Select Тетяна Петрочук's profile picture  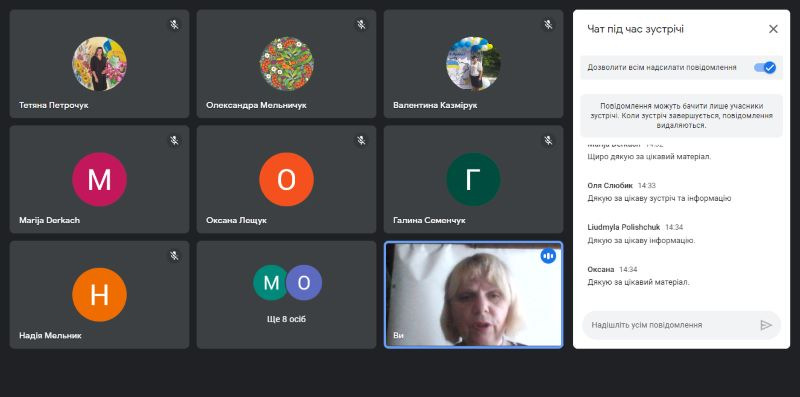tap(99, 64)
